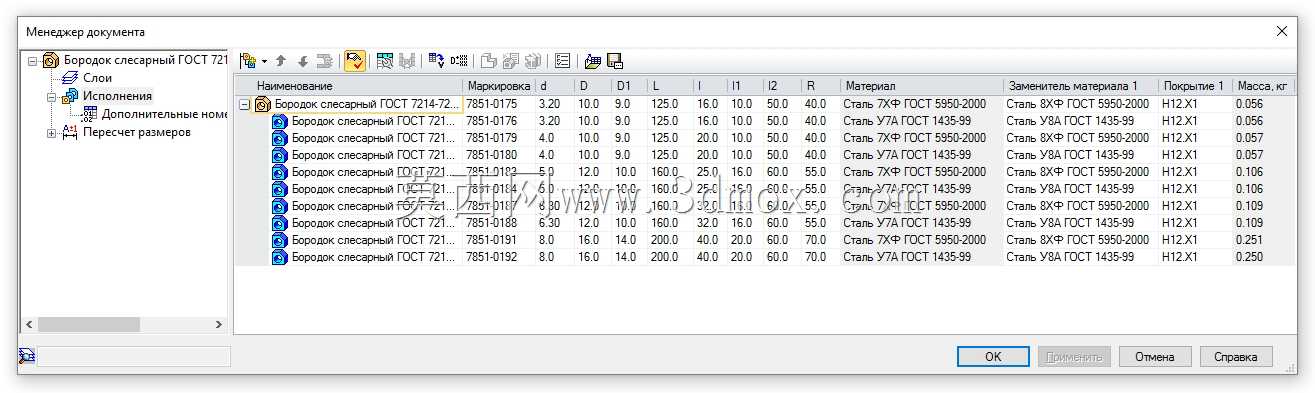1315x393 pixels.
Task: Click the save table to file icon
Action: 615,61
